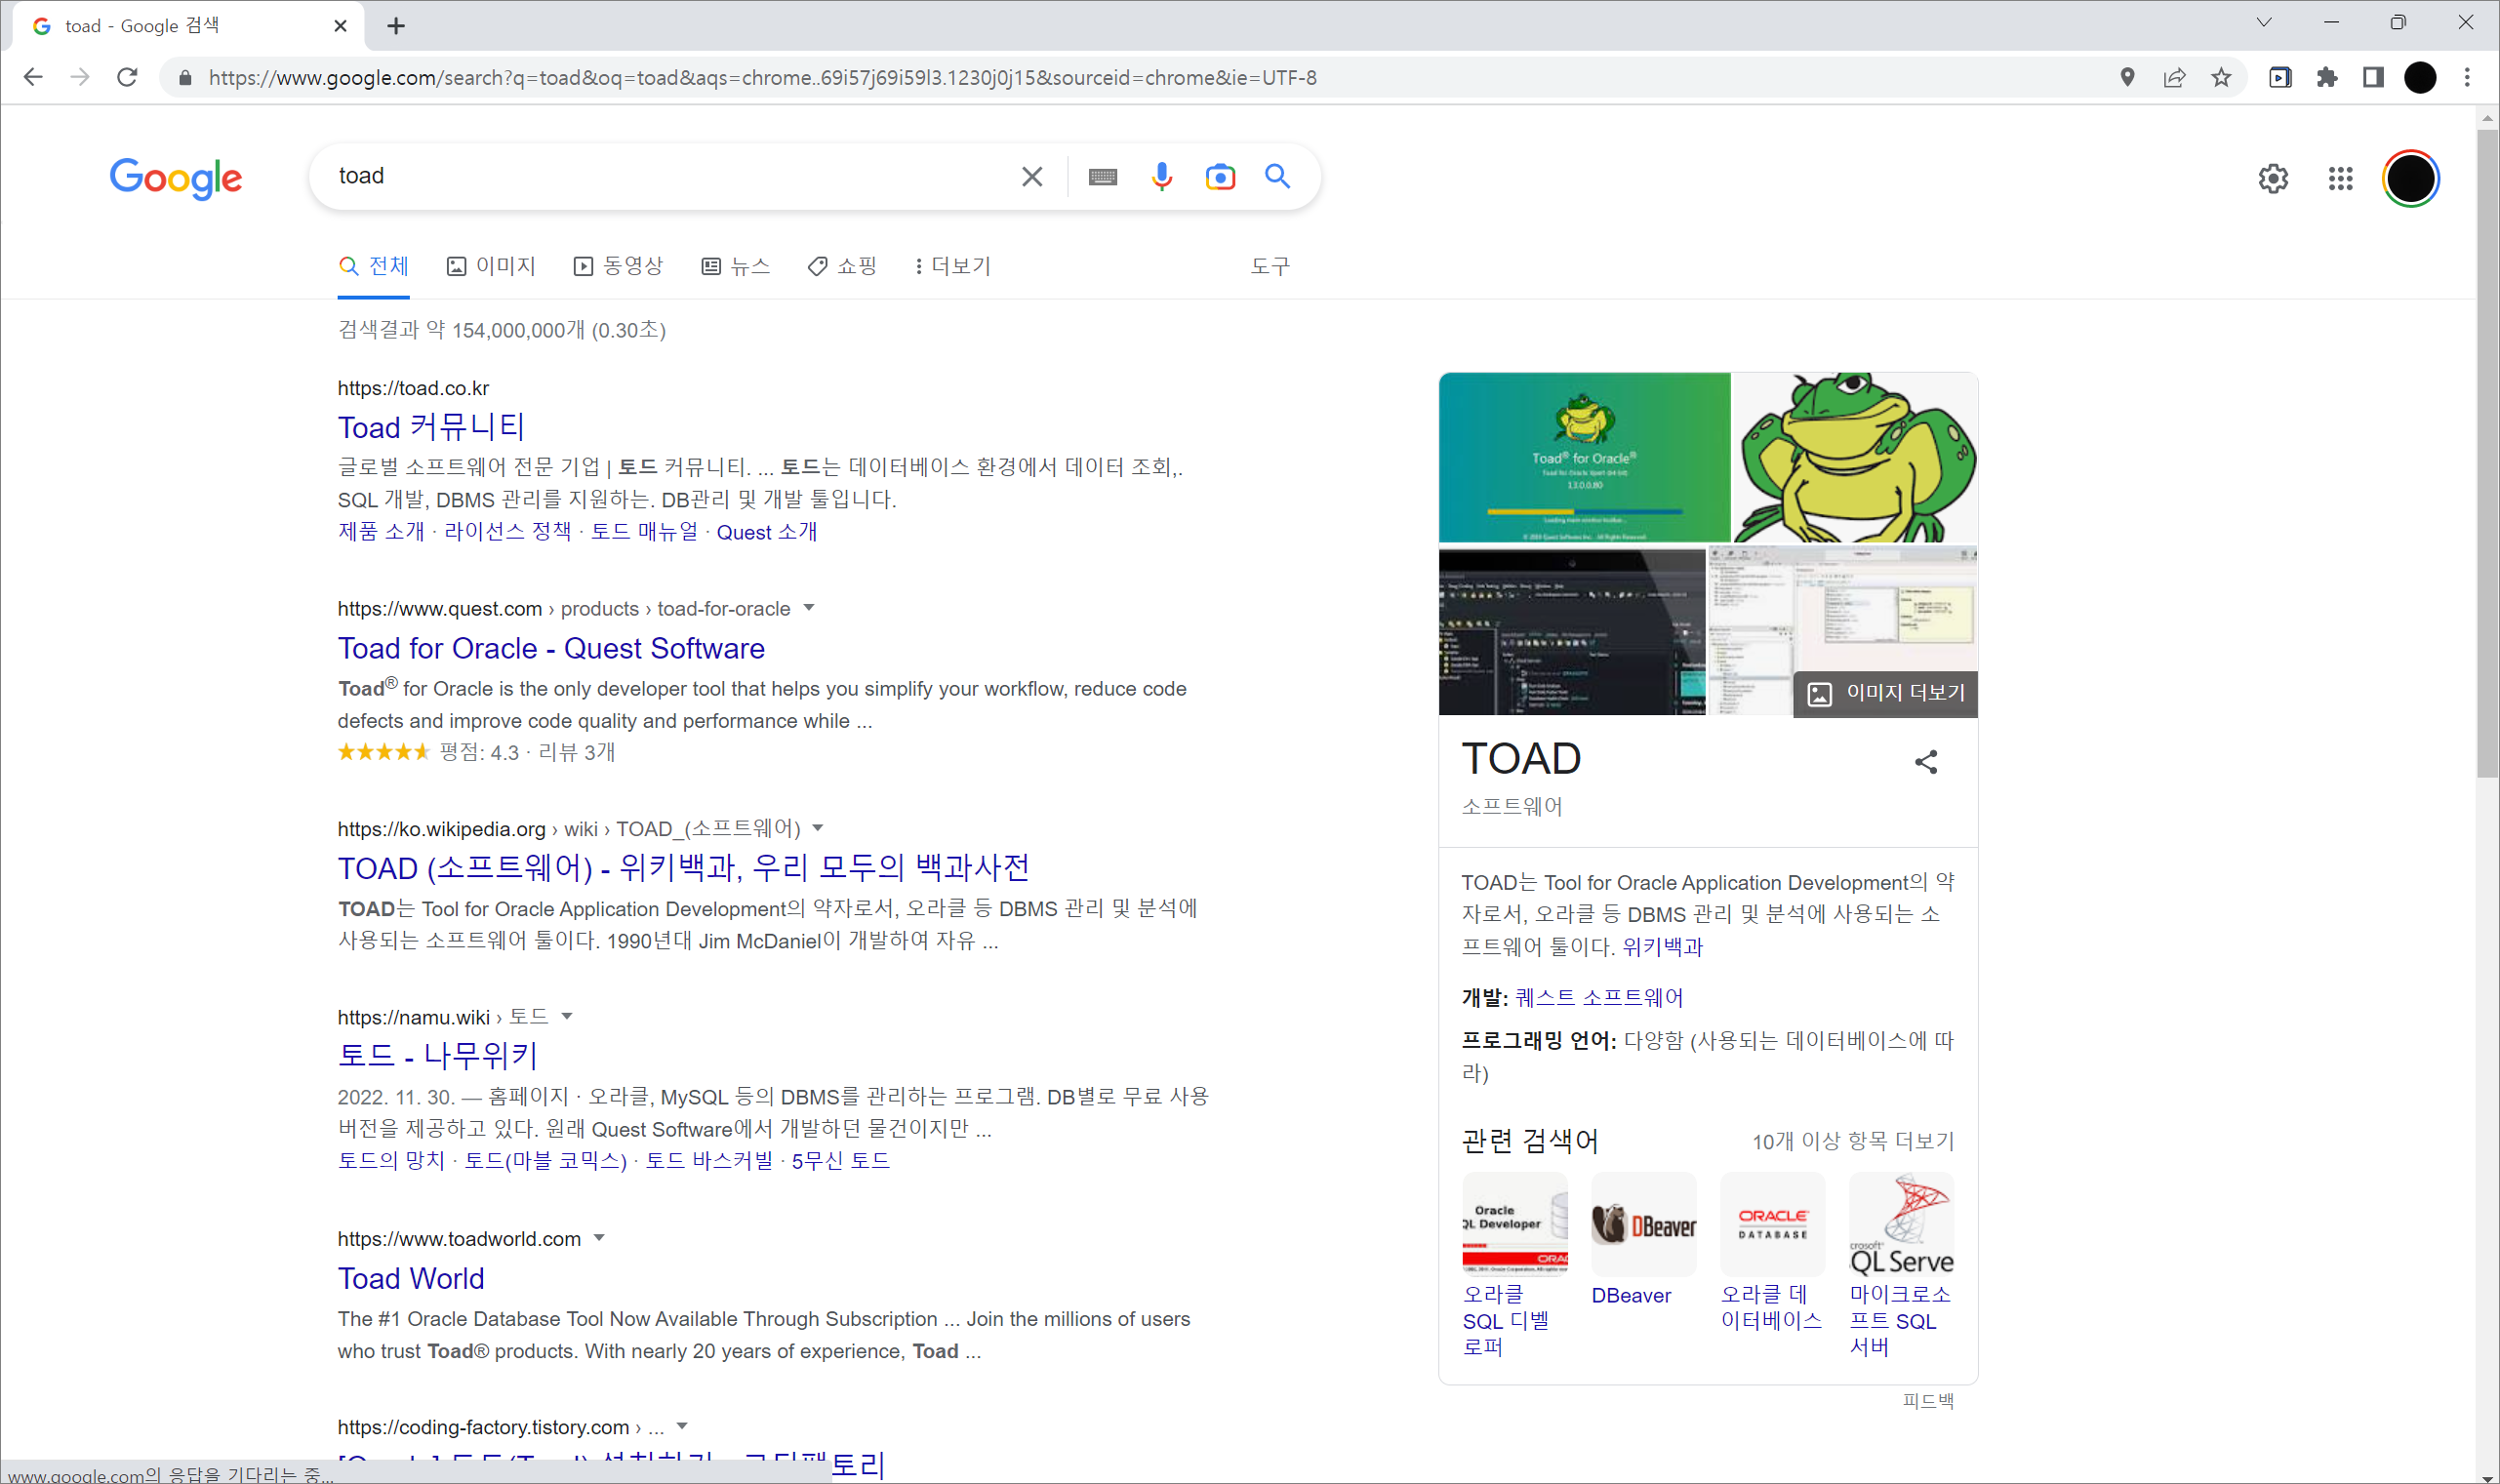Open the DBeaver related search
Viewport: 2500px width, 1484px height.
pyautogui.click(x=1644, y=1240)
